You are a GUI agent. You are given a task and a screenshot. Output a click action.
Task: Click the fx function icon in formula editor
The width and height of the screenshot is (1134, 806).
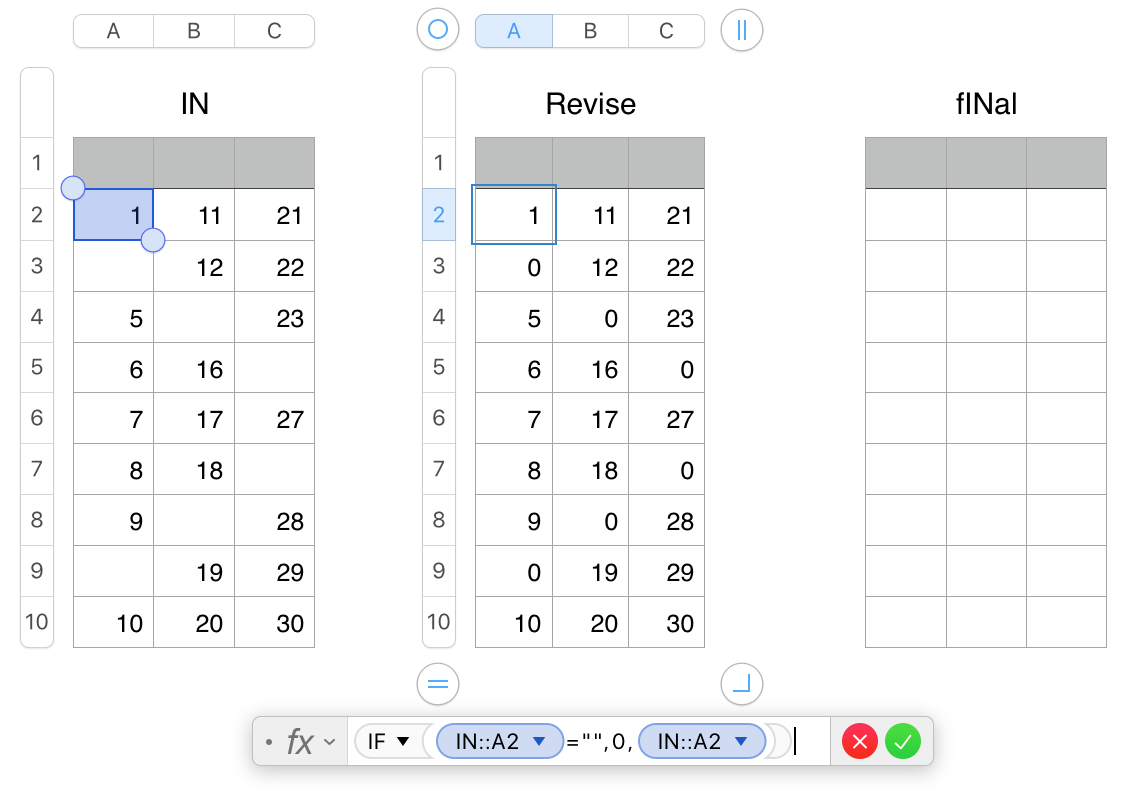click(300, 742)
